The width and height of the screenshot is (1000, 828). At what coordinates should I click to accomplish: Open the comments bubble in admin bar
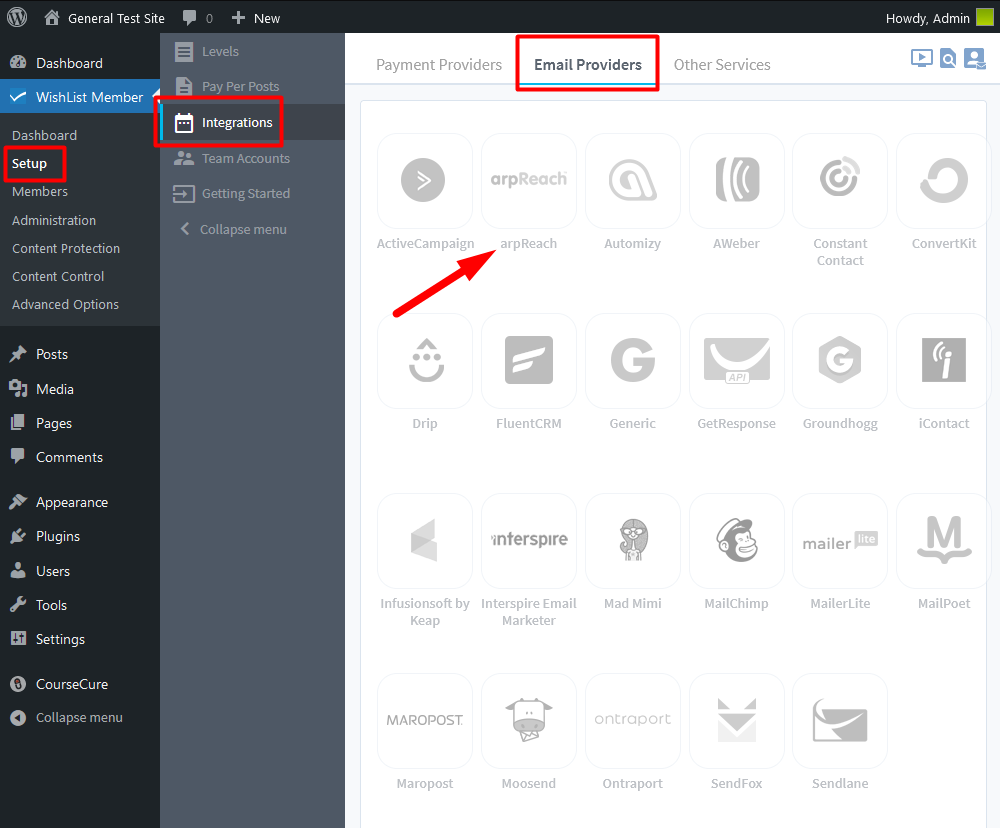tap(198, 18)
